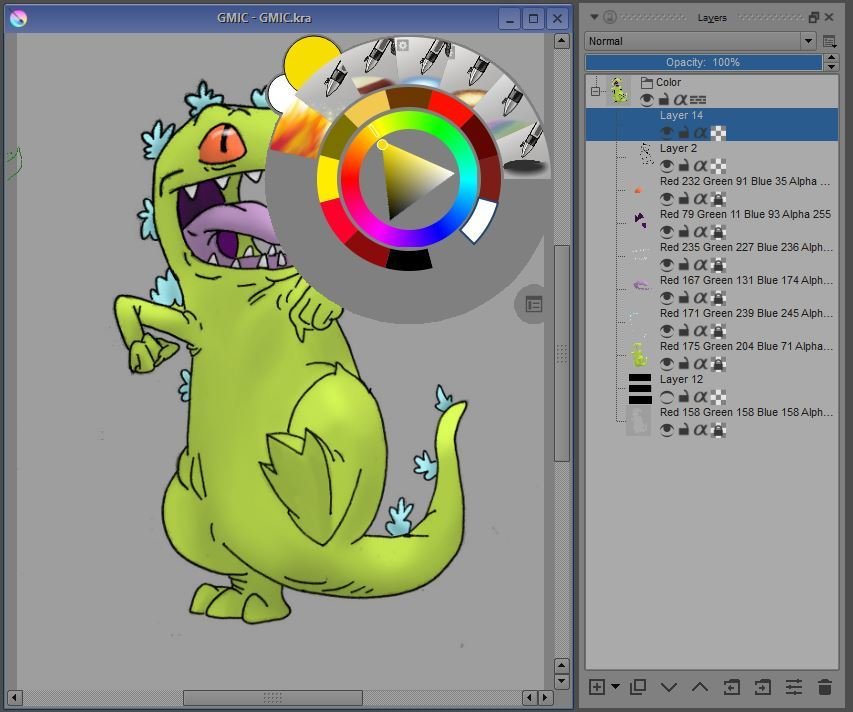Open the dropdown arrow beside the add layer button
This screenshot has height=712, width=853.
pos(615,686)
